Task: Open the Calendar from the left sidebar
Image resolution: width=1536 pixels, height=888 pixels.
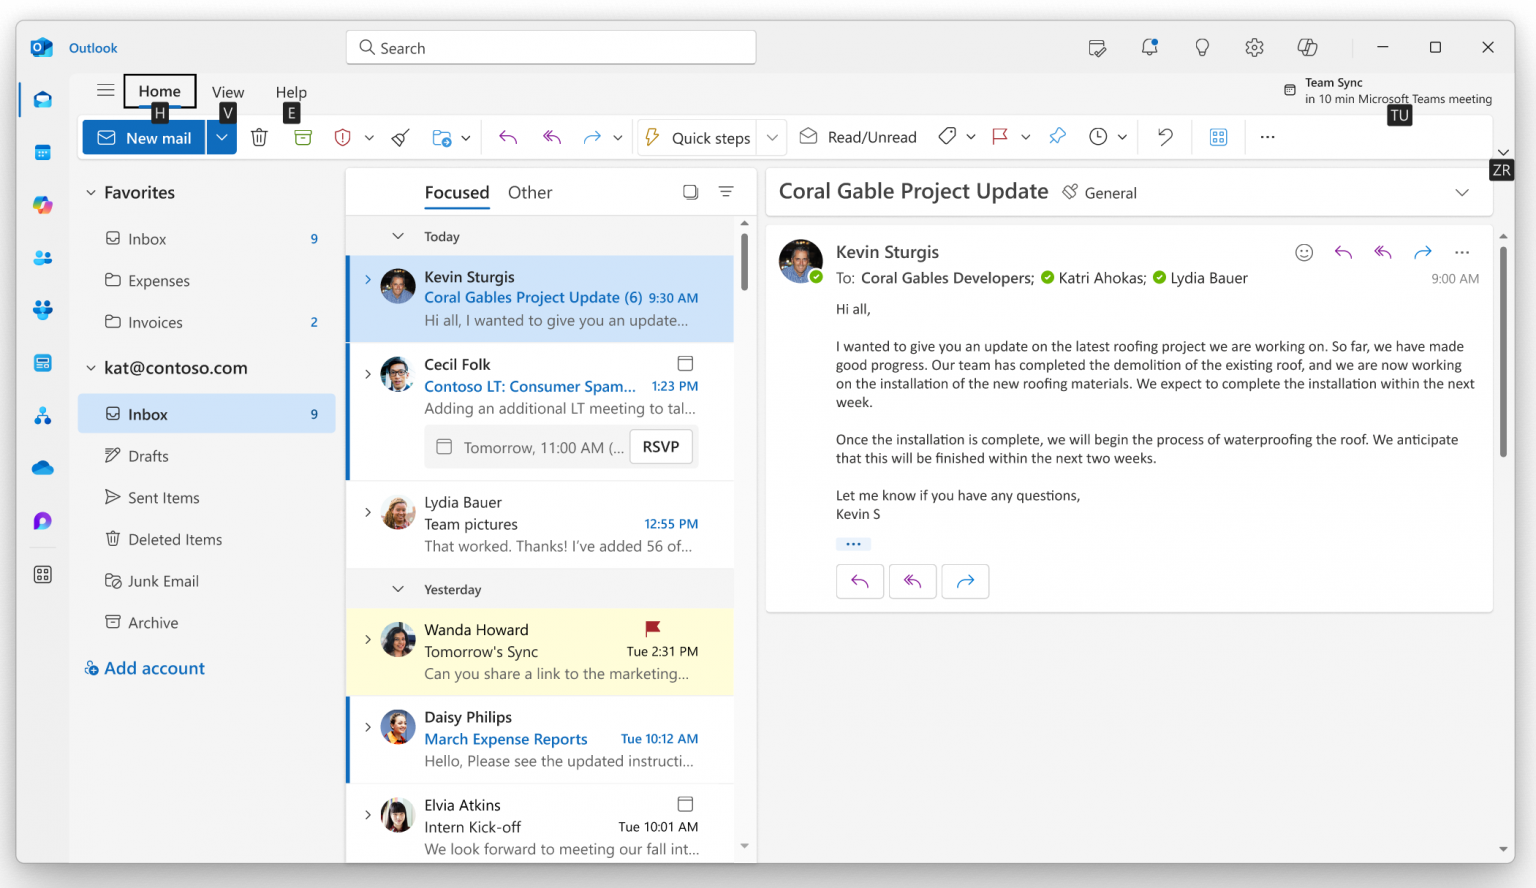Action: pyautogui.click(x=42, y=151)
